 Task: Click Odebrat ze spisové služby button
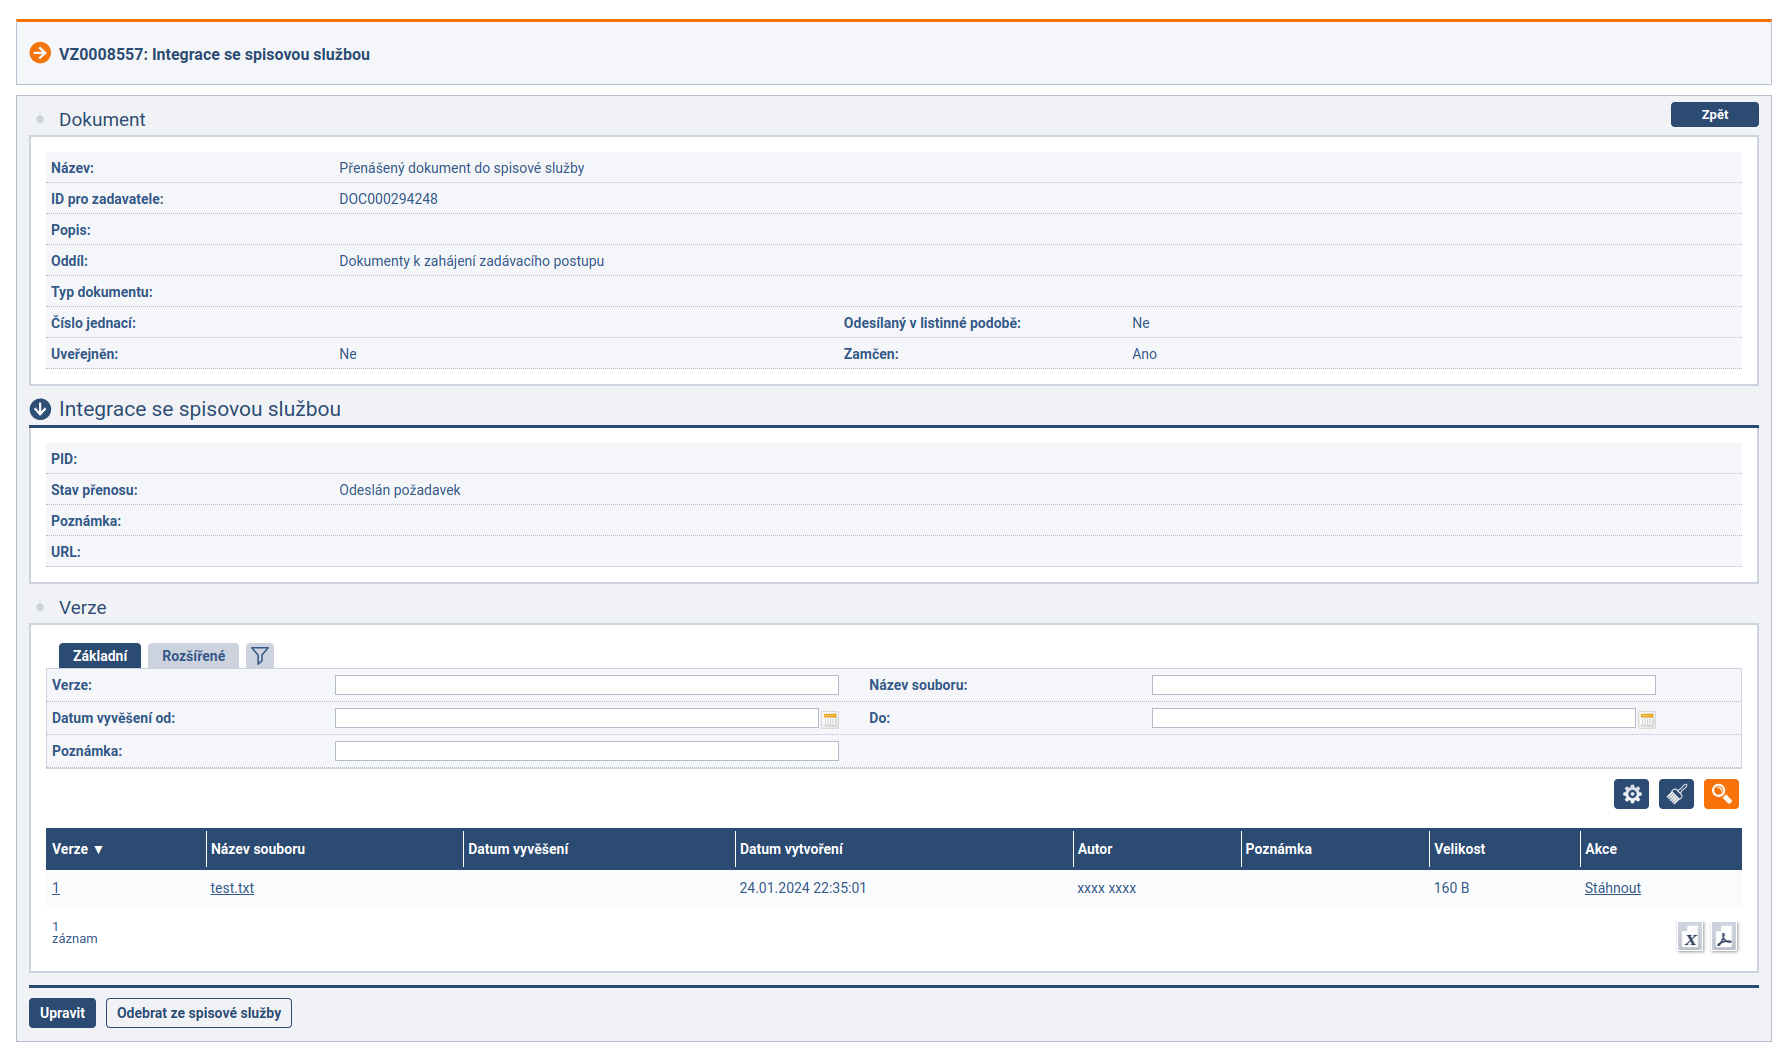pyautogui.click(x=199, y=1013)
